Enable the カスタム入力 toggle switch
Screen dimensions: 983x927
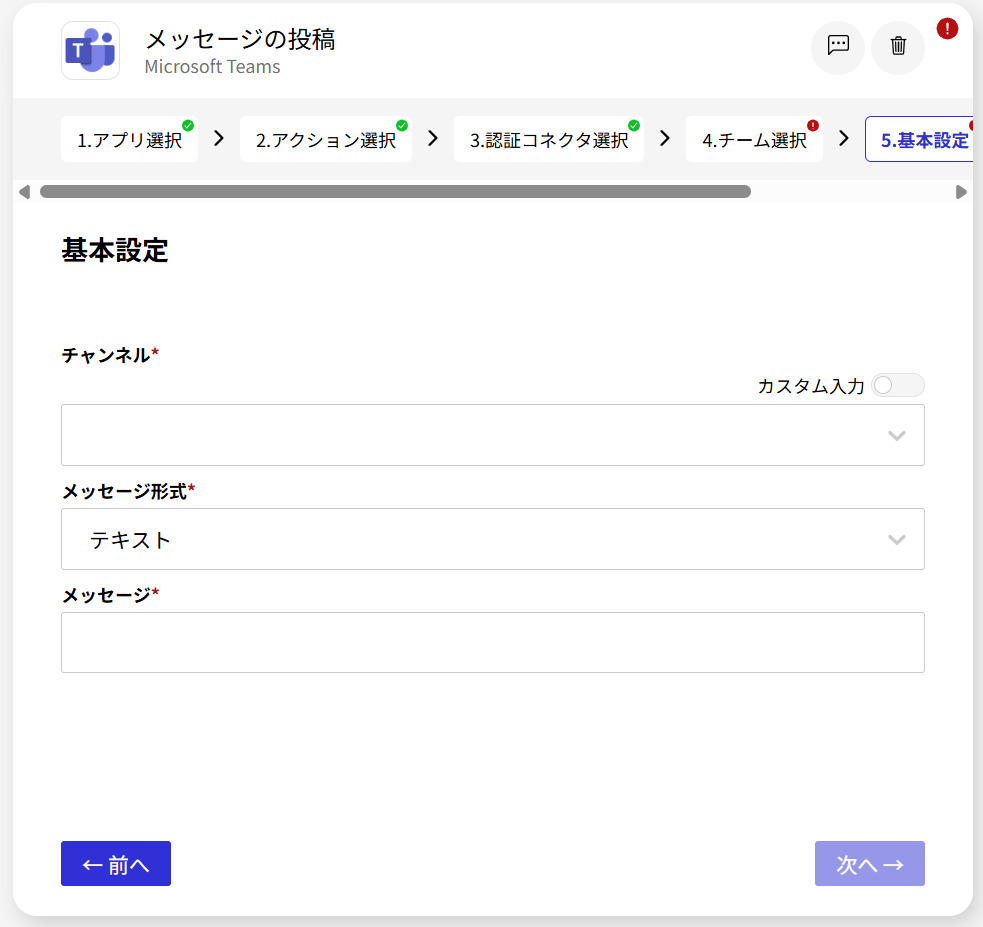point(897,386)
